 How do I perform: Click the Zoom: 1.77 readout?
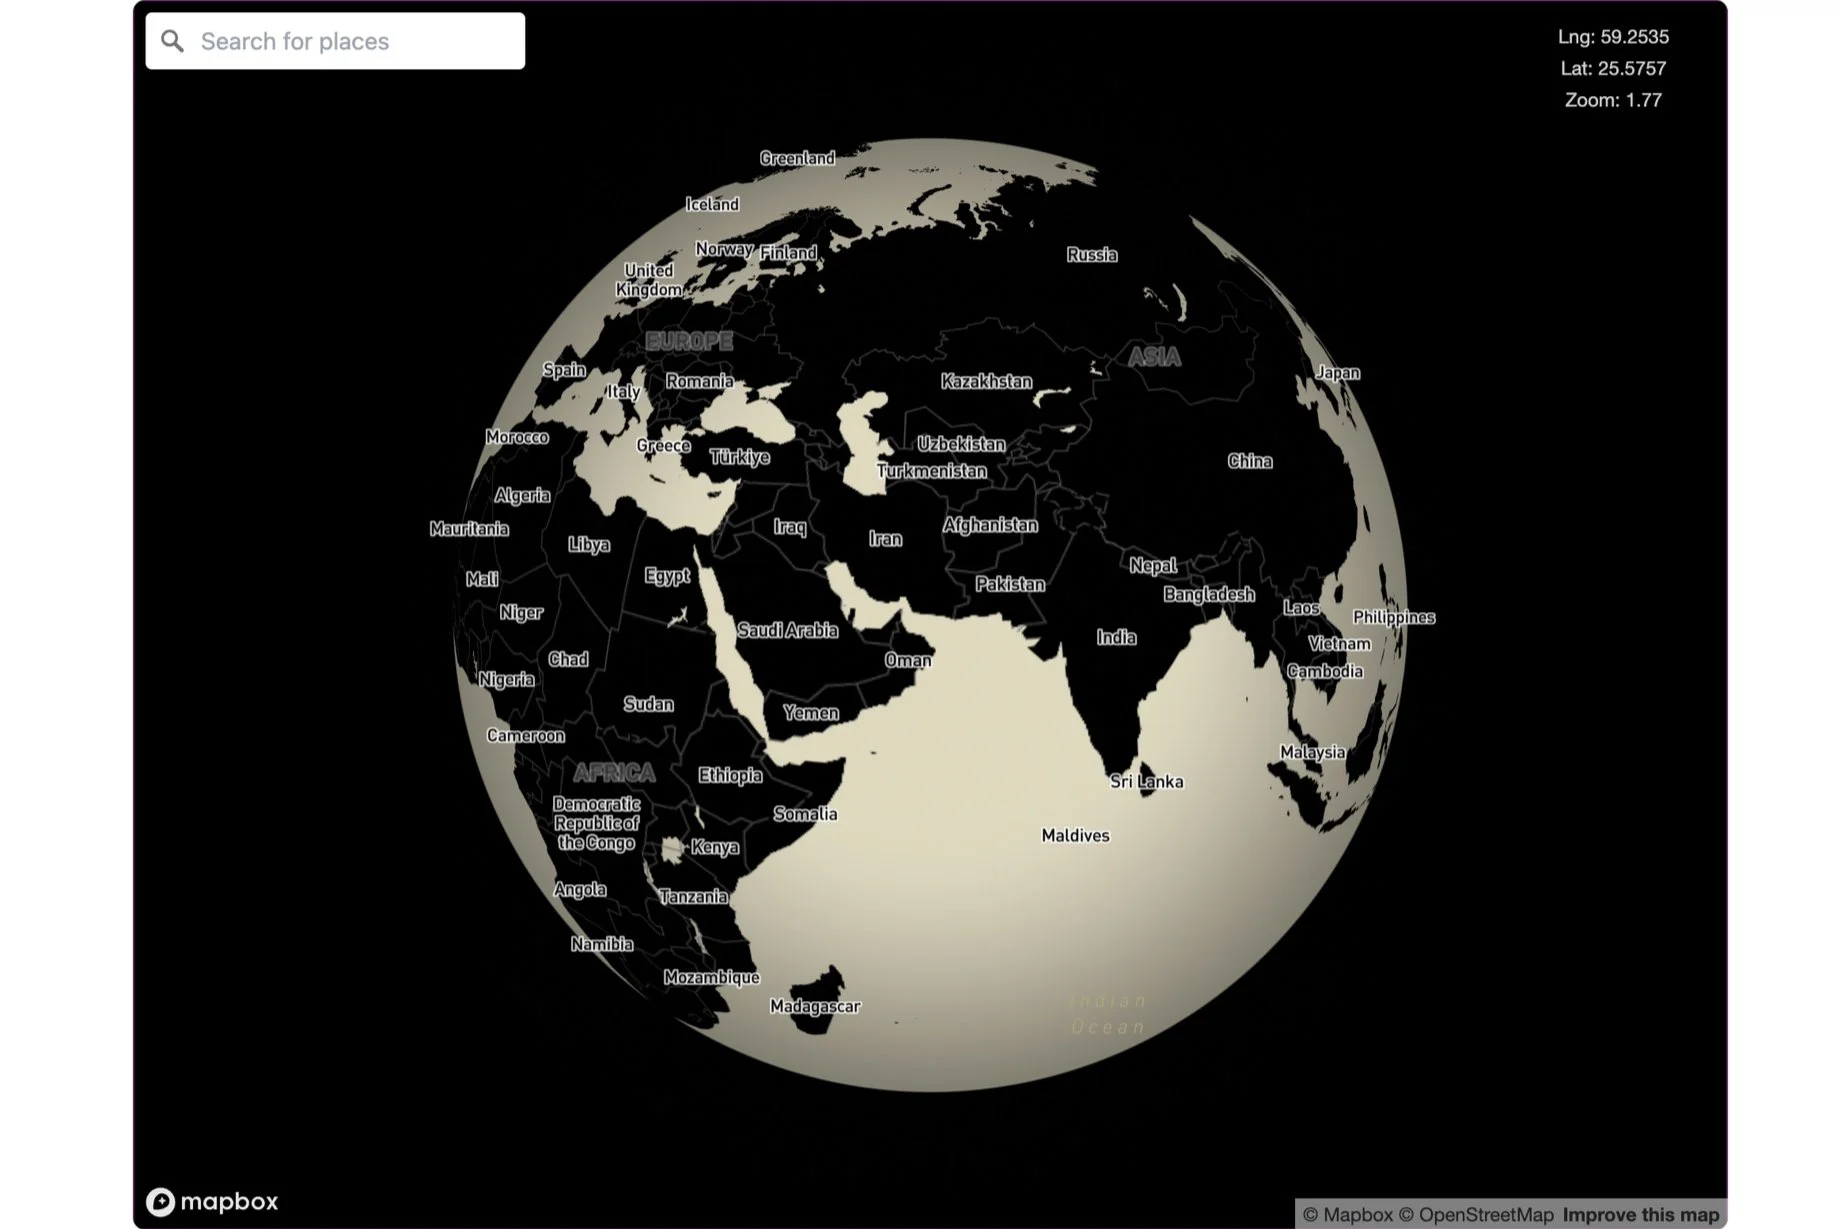(x=1613, y=100)
